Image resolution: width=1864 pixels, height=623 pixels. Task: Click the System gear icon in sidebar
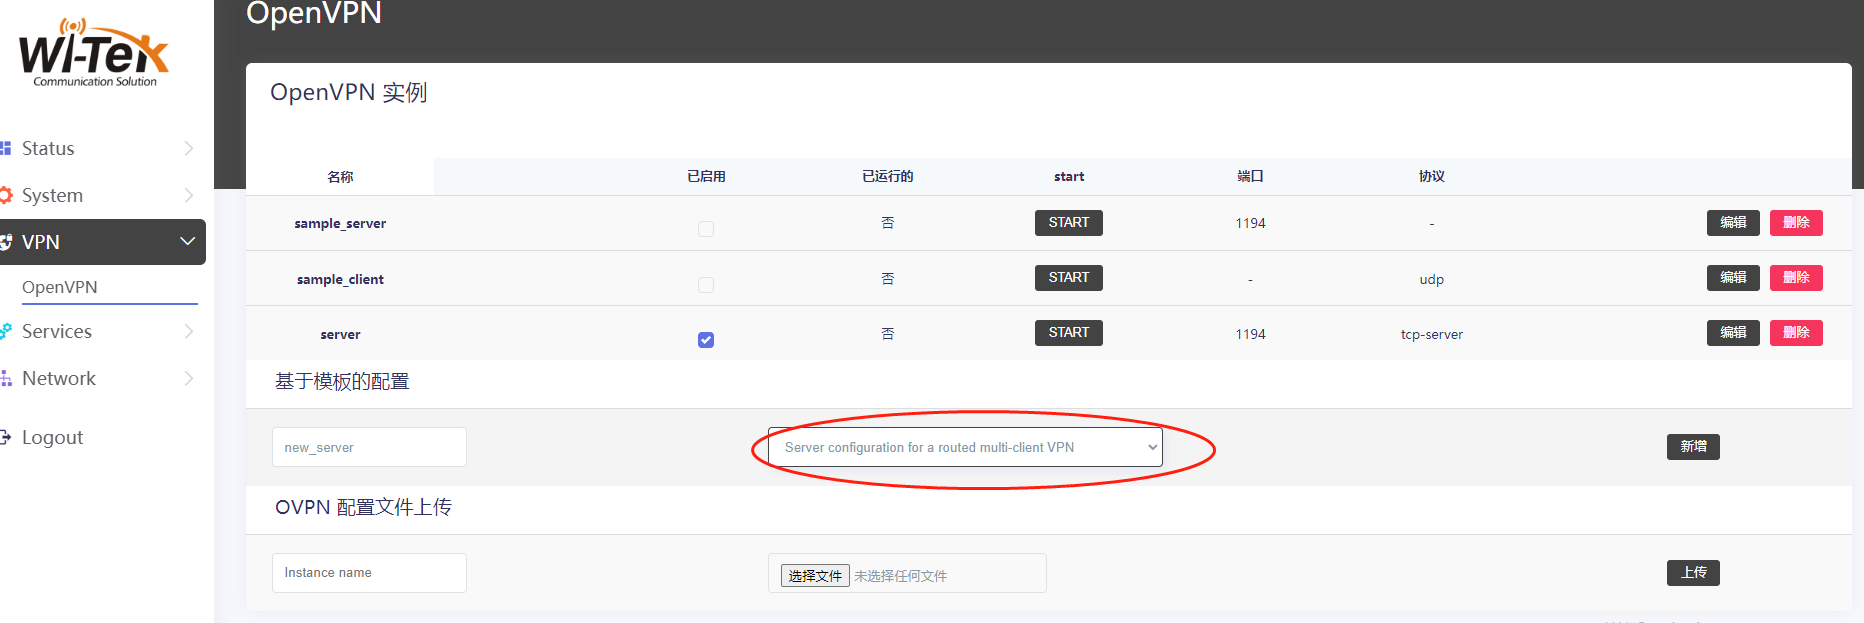[6, 195]
